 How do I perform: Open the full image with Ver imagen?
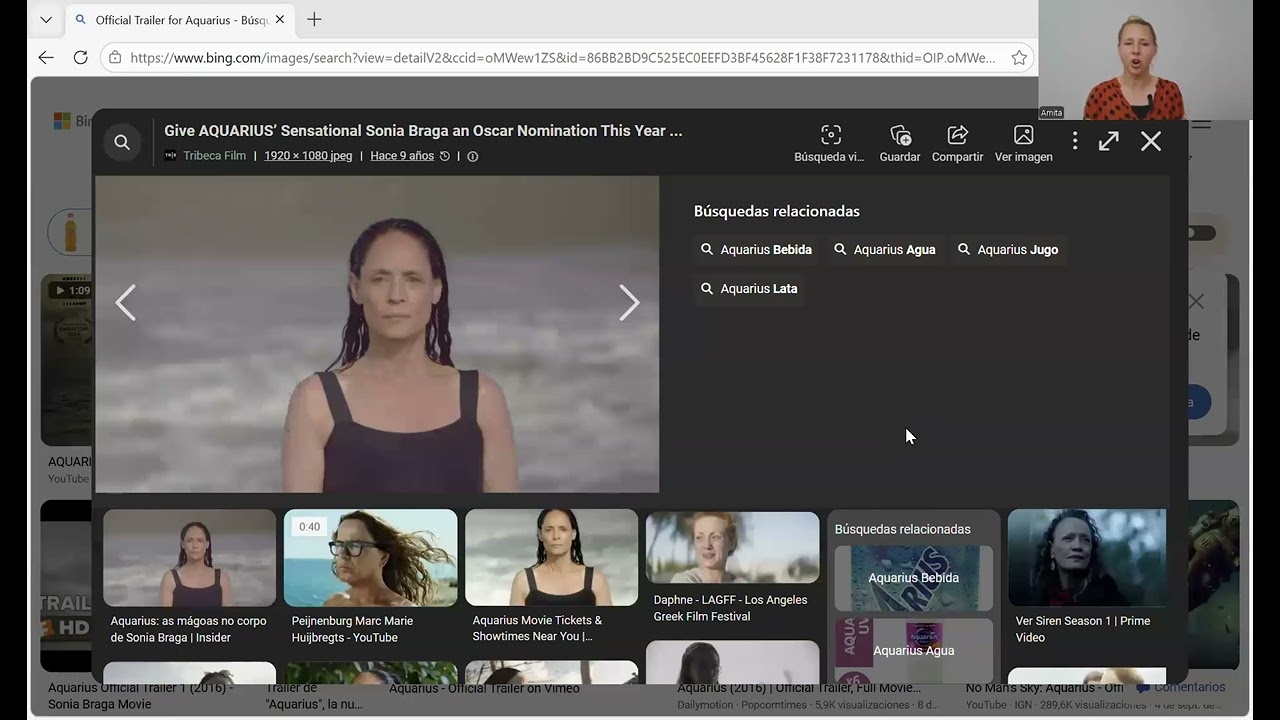point(1023,143)
